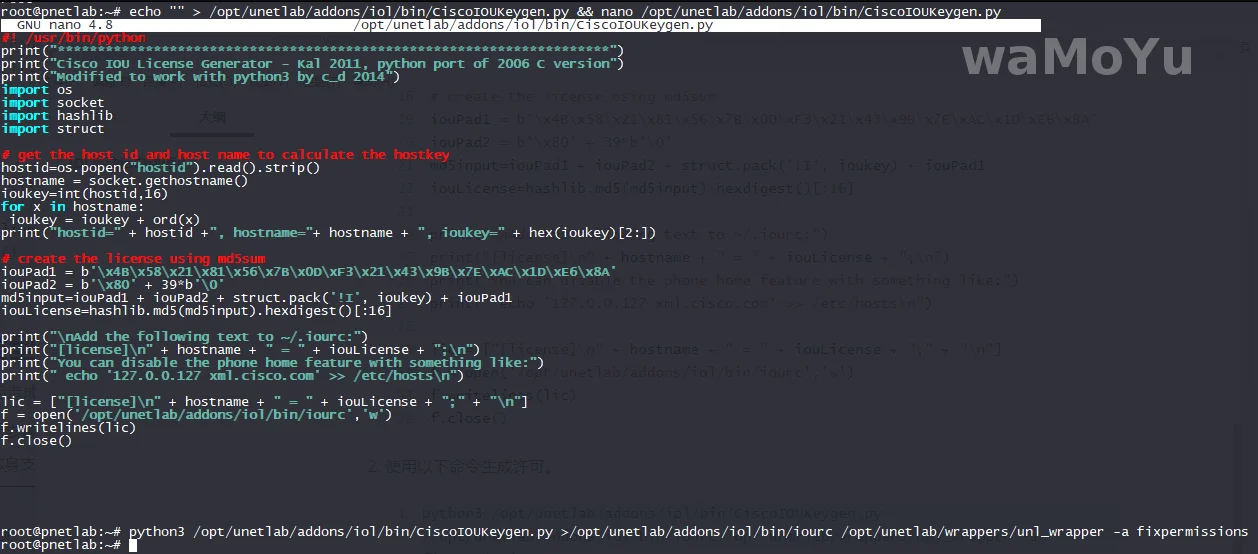The width and height of the screenshot is (1258, 554).
Task: Click the 'import hashlib' line
Action: coord(56,116)
